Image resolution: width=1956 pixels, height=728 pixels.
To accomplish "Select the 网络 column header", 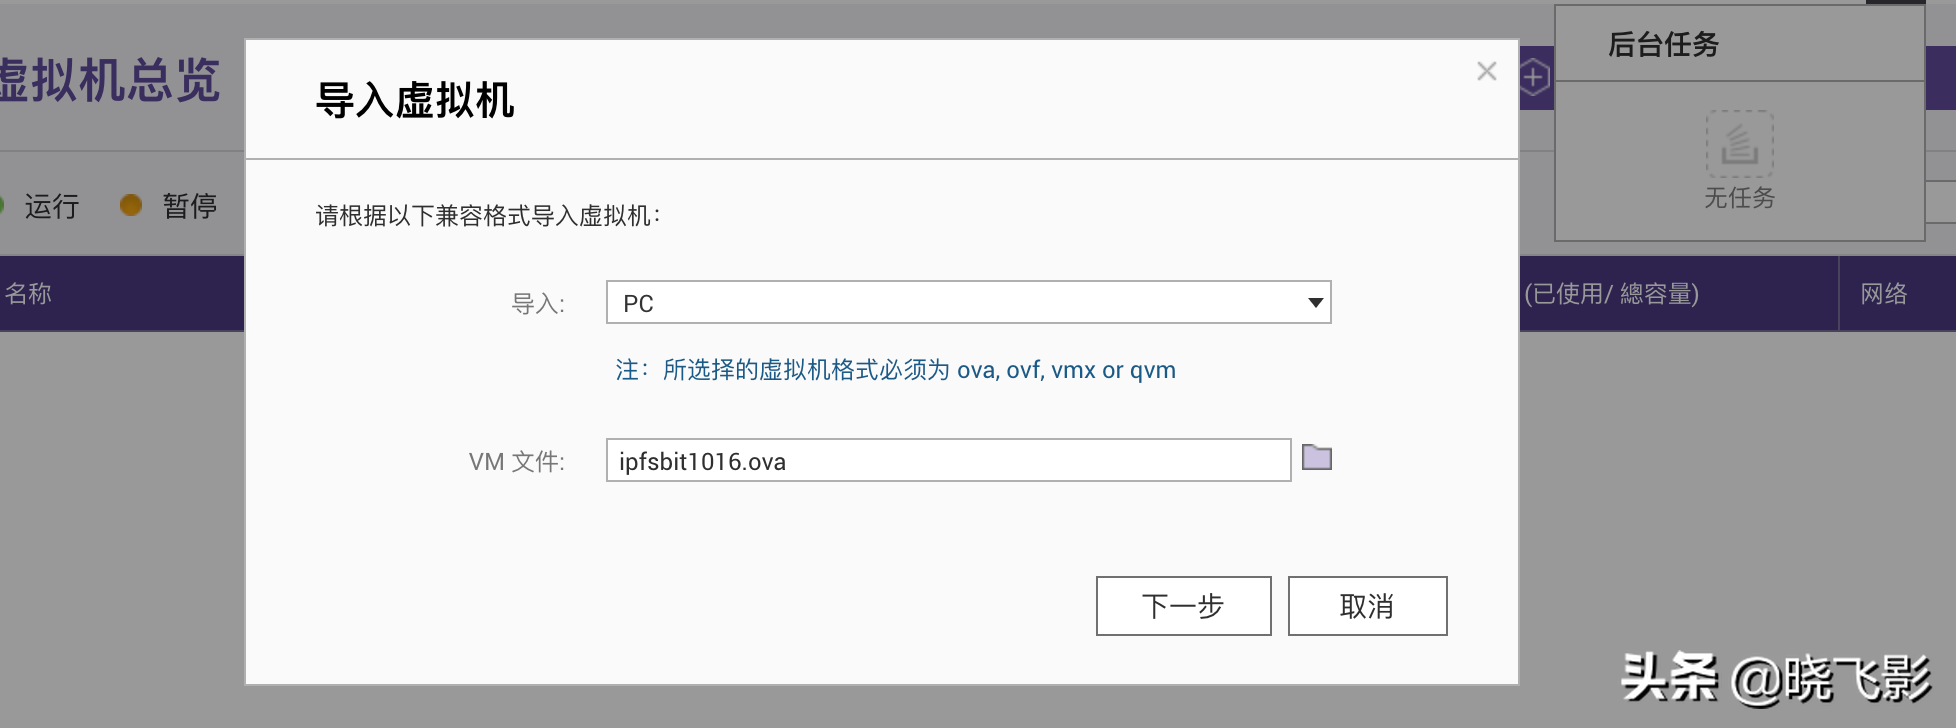I will pyautogui.click(x=1883, y=294).
